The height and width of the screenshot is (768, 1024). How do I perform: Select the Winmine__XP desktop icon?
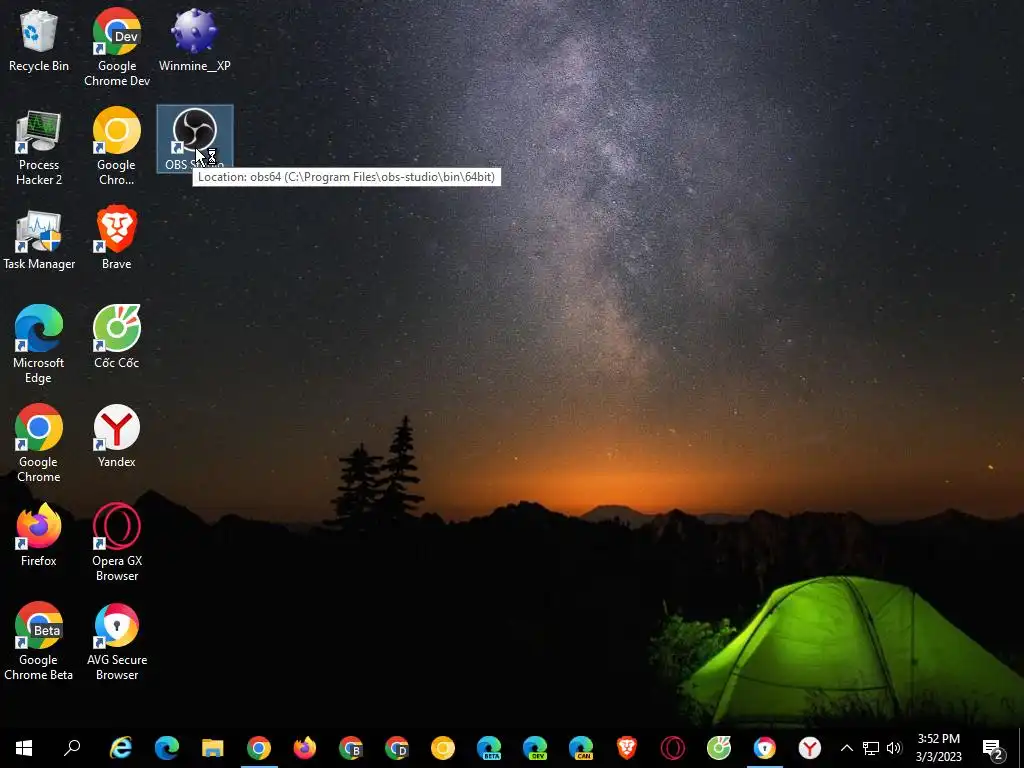195,39
